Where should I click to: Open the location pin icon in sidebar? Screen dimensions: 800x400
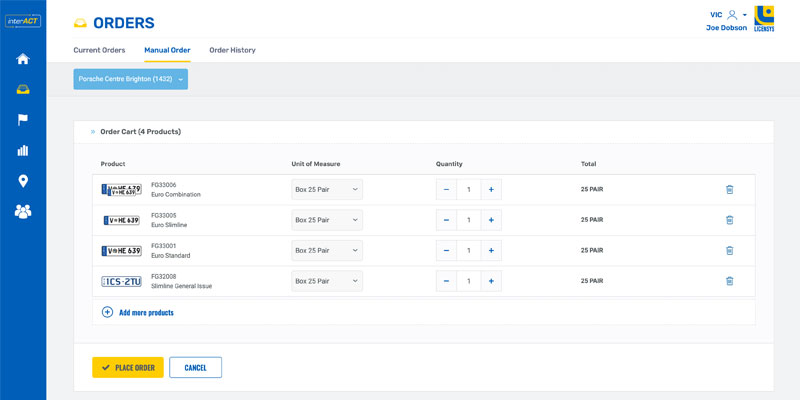[x=22, y=181]
